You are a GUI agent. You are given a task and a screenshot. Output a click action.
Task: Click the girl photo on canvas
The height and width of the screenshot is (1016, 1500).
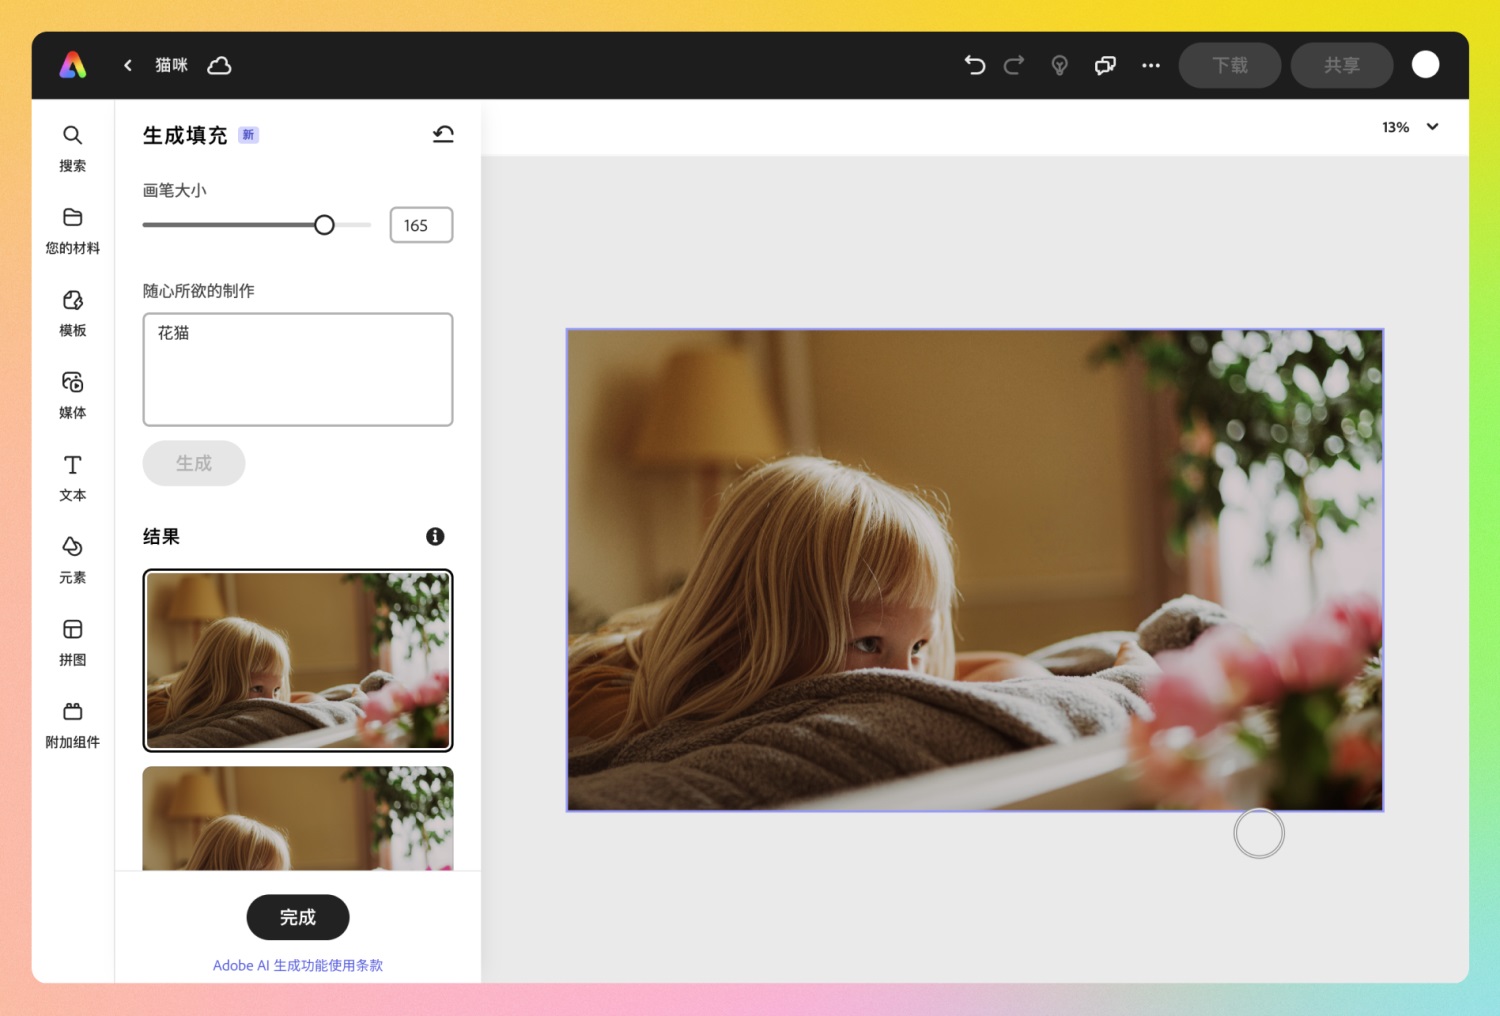pos(975,570)
